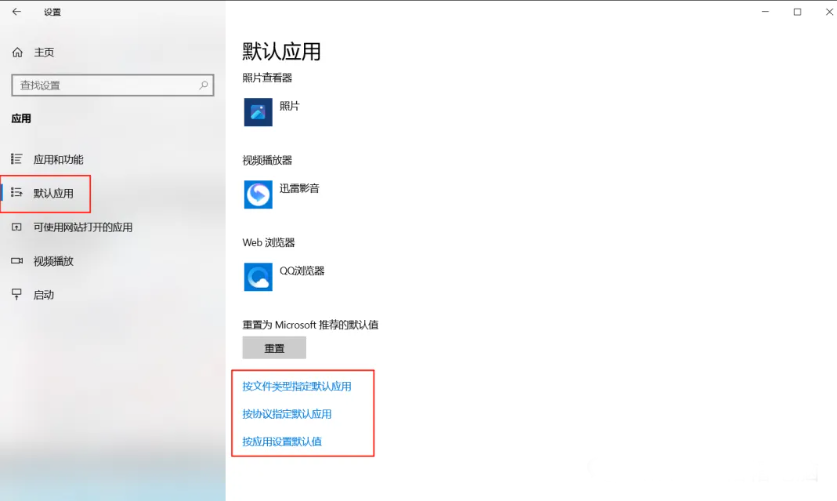Click the 默认应用 page heading
Image resolution: width=837 pixels, height=501 pixels.
tap(282, 52)
